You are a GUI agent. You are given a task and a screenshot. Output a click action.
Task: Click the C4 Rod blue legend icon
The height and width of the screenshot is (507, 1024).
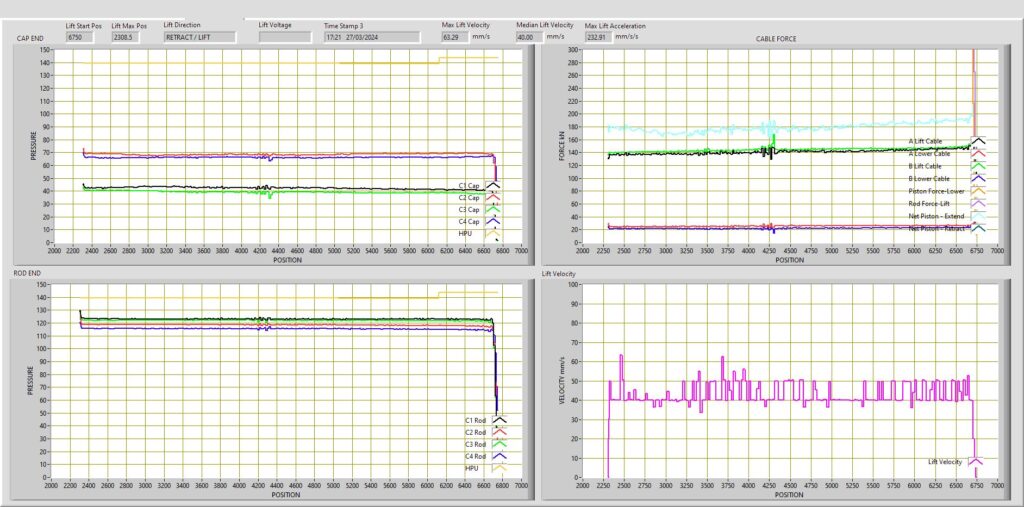[x=499, y=456]
